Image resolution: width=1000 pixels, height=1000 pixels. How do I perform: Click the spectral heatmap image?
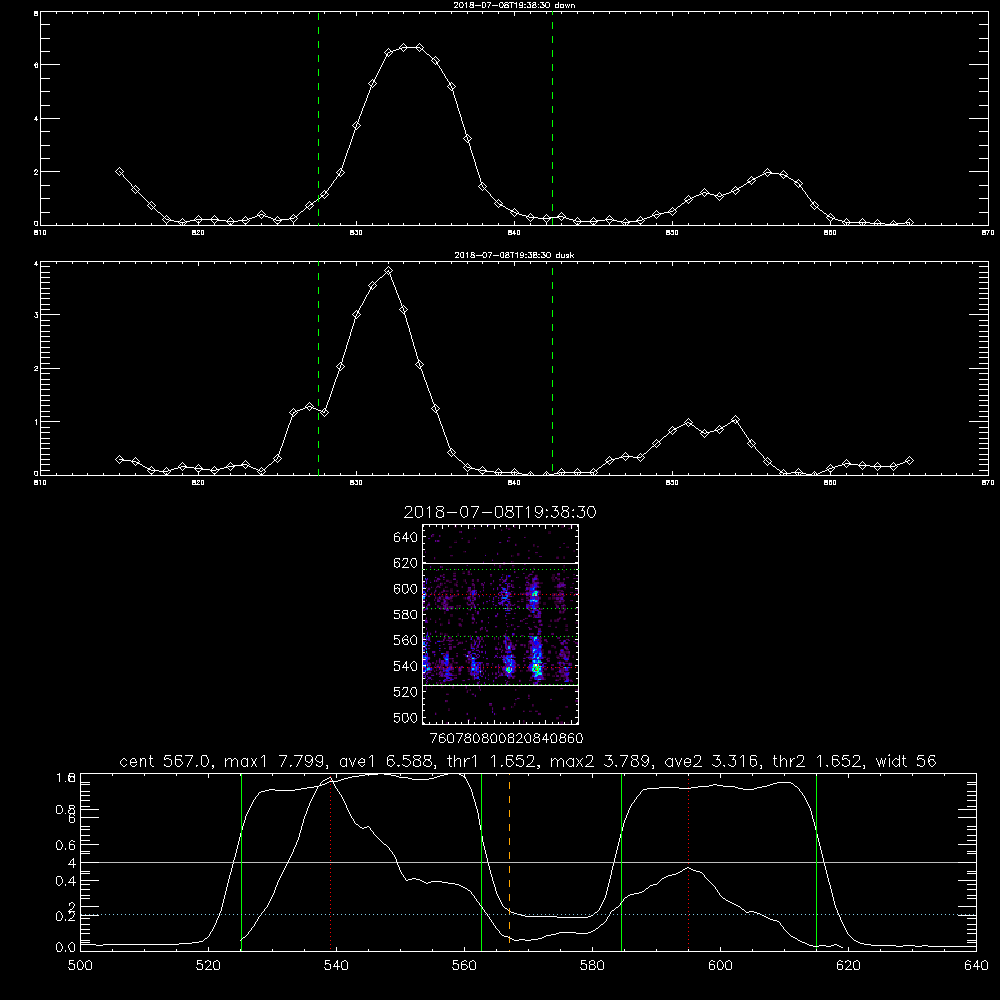[x=501, y=624]
